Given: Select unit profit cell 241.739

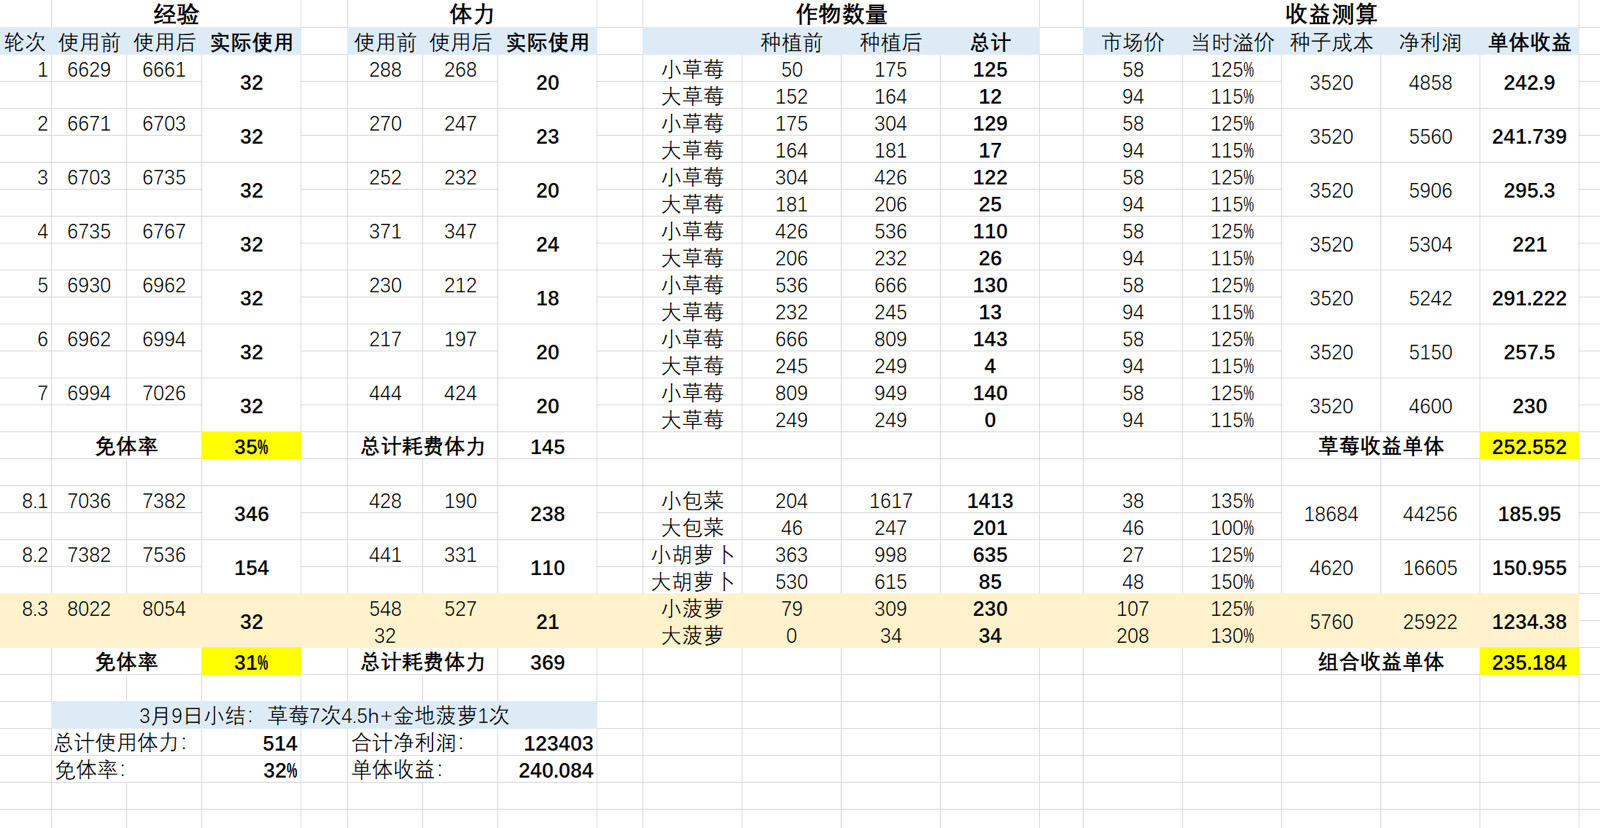Looking at the screenshot, I should (1529, 136).
